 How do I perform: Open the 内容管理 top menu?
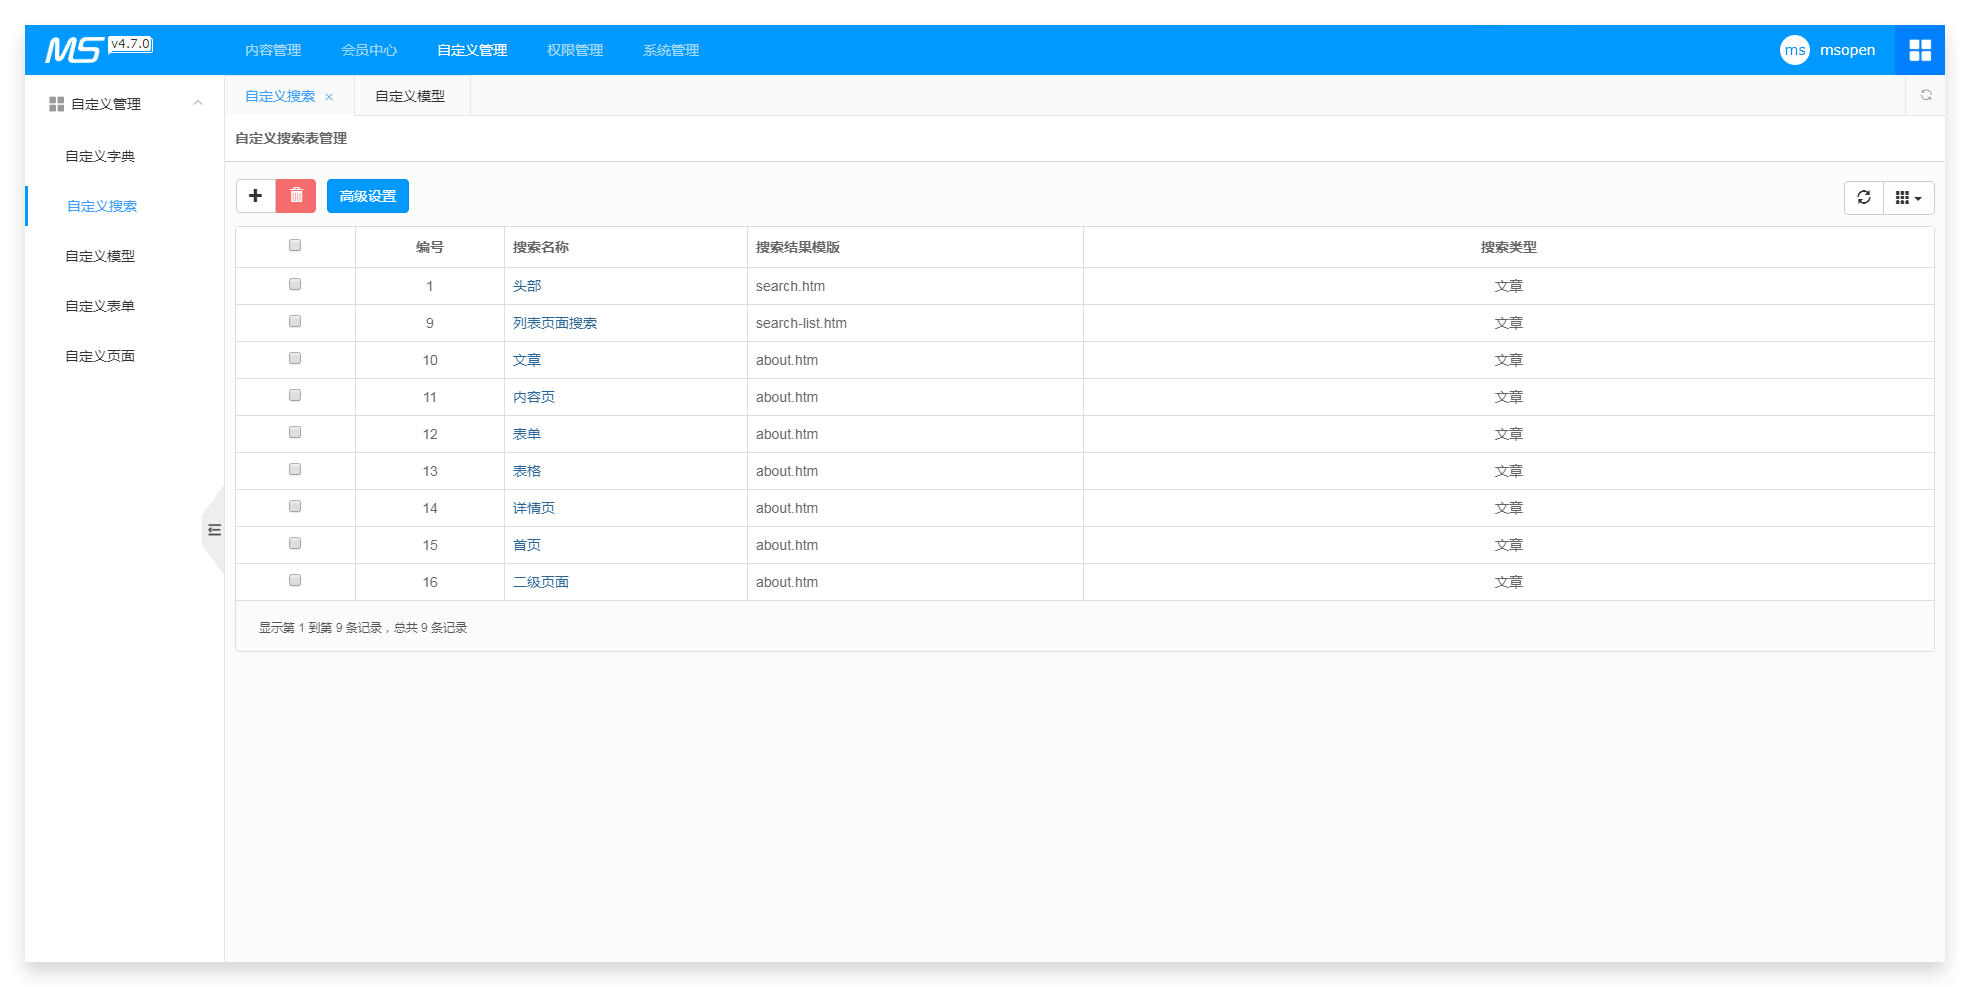click(273, 50)
